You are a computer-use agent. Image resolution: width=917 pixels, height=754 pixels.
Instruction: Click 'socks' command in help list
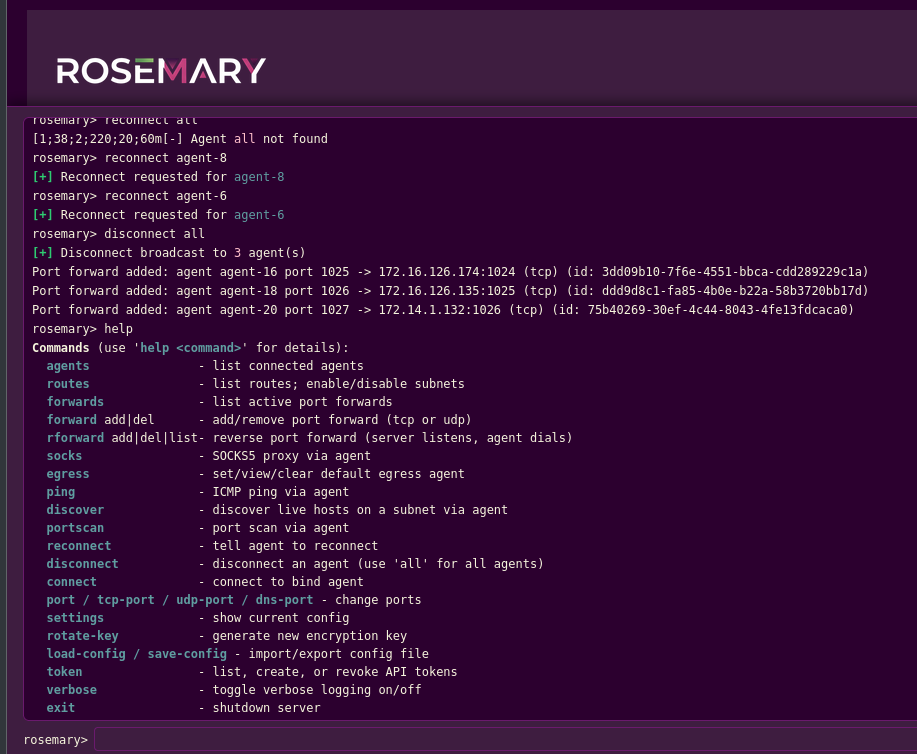coord(64,456)
